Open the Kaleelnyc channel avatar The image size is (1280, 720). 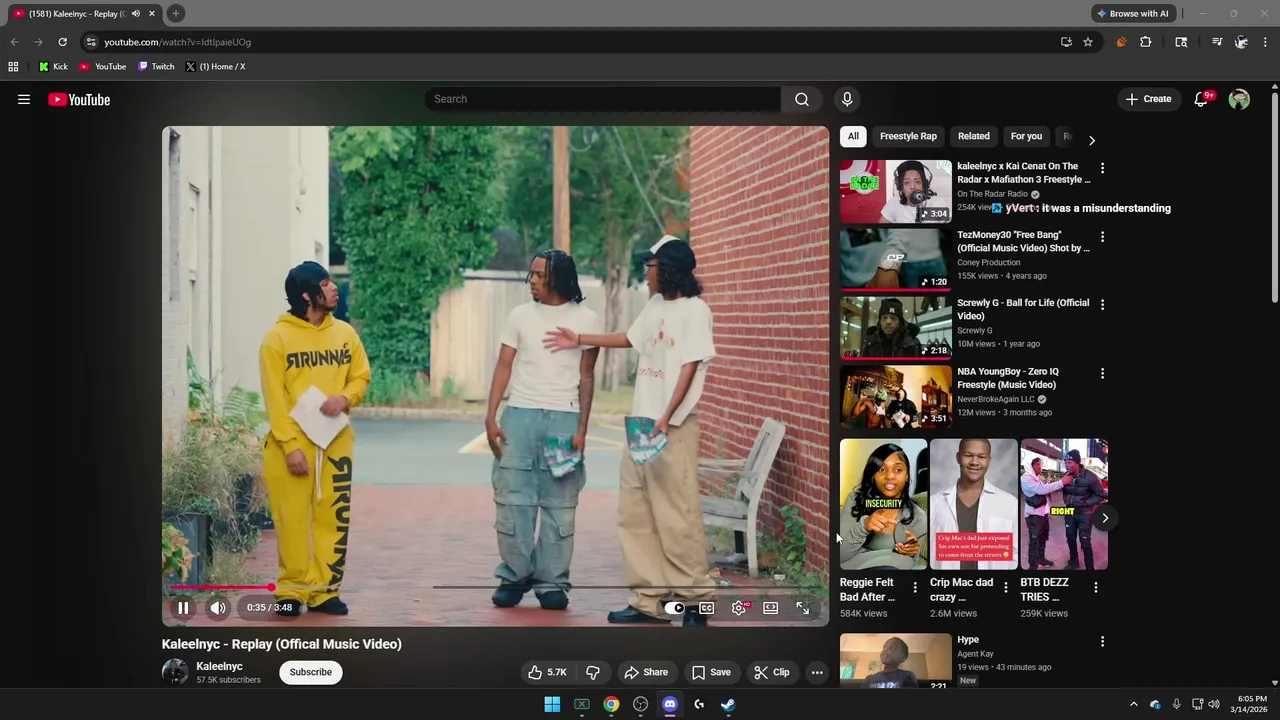click(x=175, y=672)
